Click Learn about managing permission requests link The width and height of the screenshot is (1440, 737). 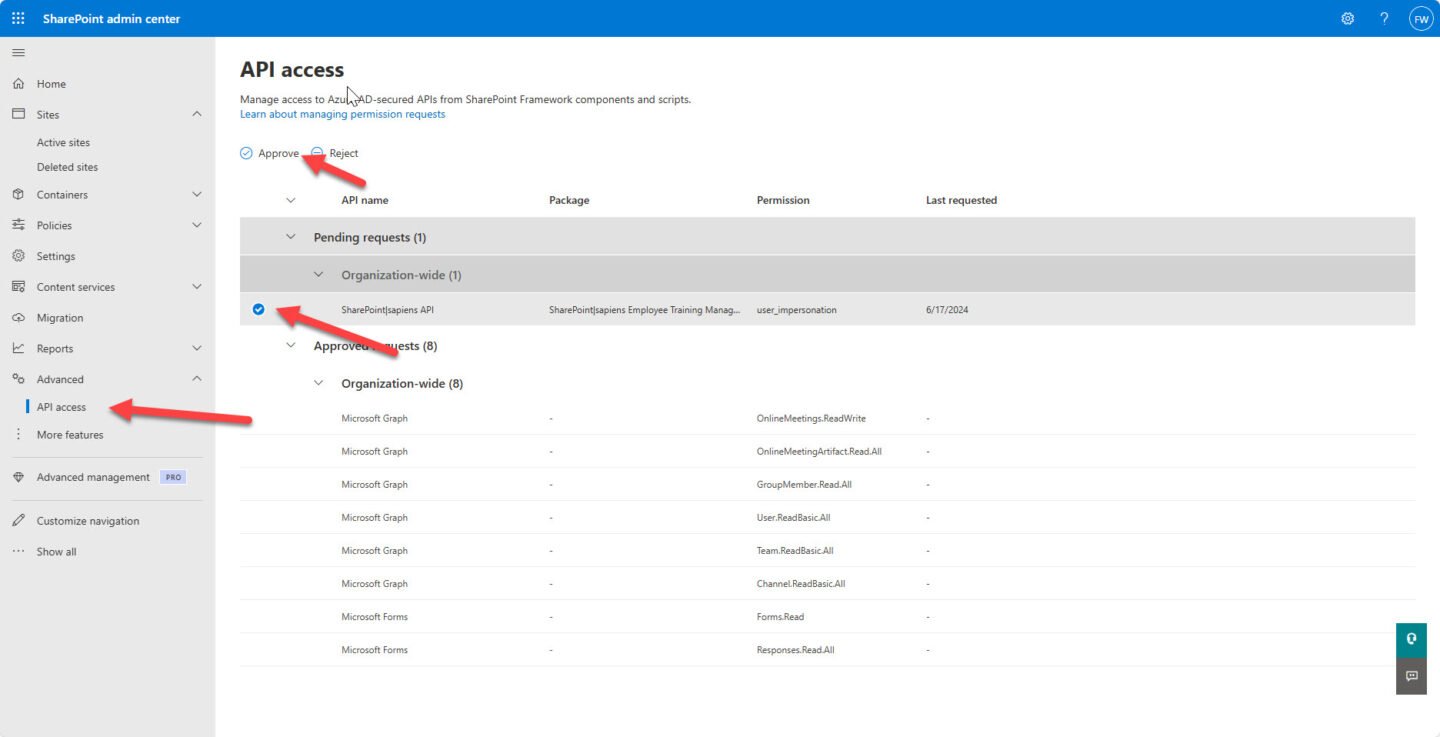coord(342,114)
